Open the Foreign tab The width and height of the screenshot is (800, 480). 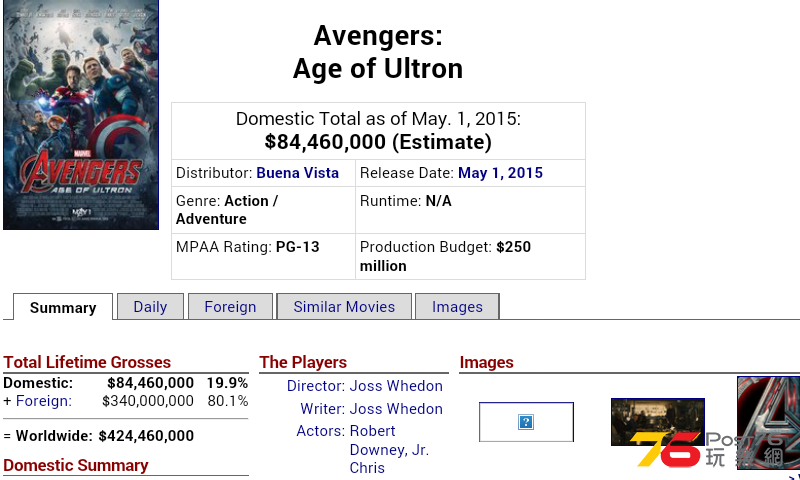pyautogui.click(x=230, y=307)
